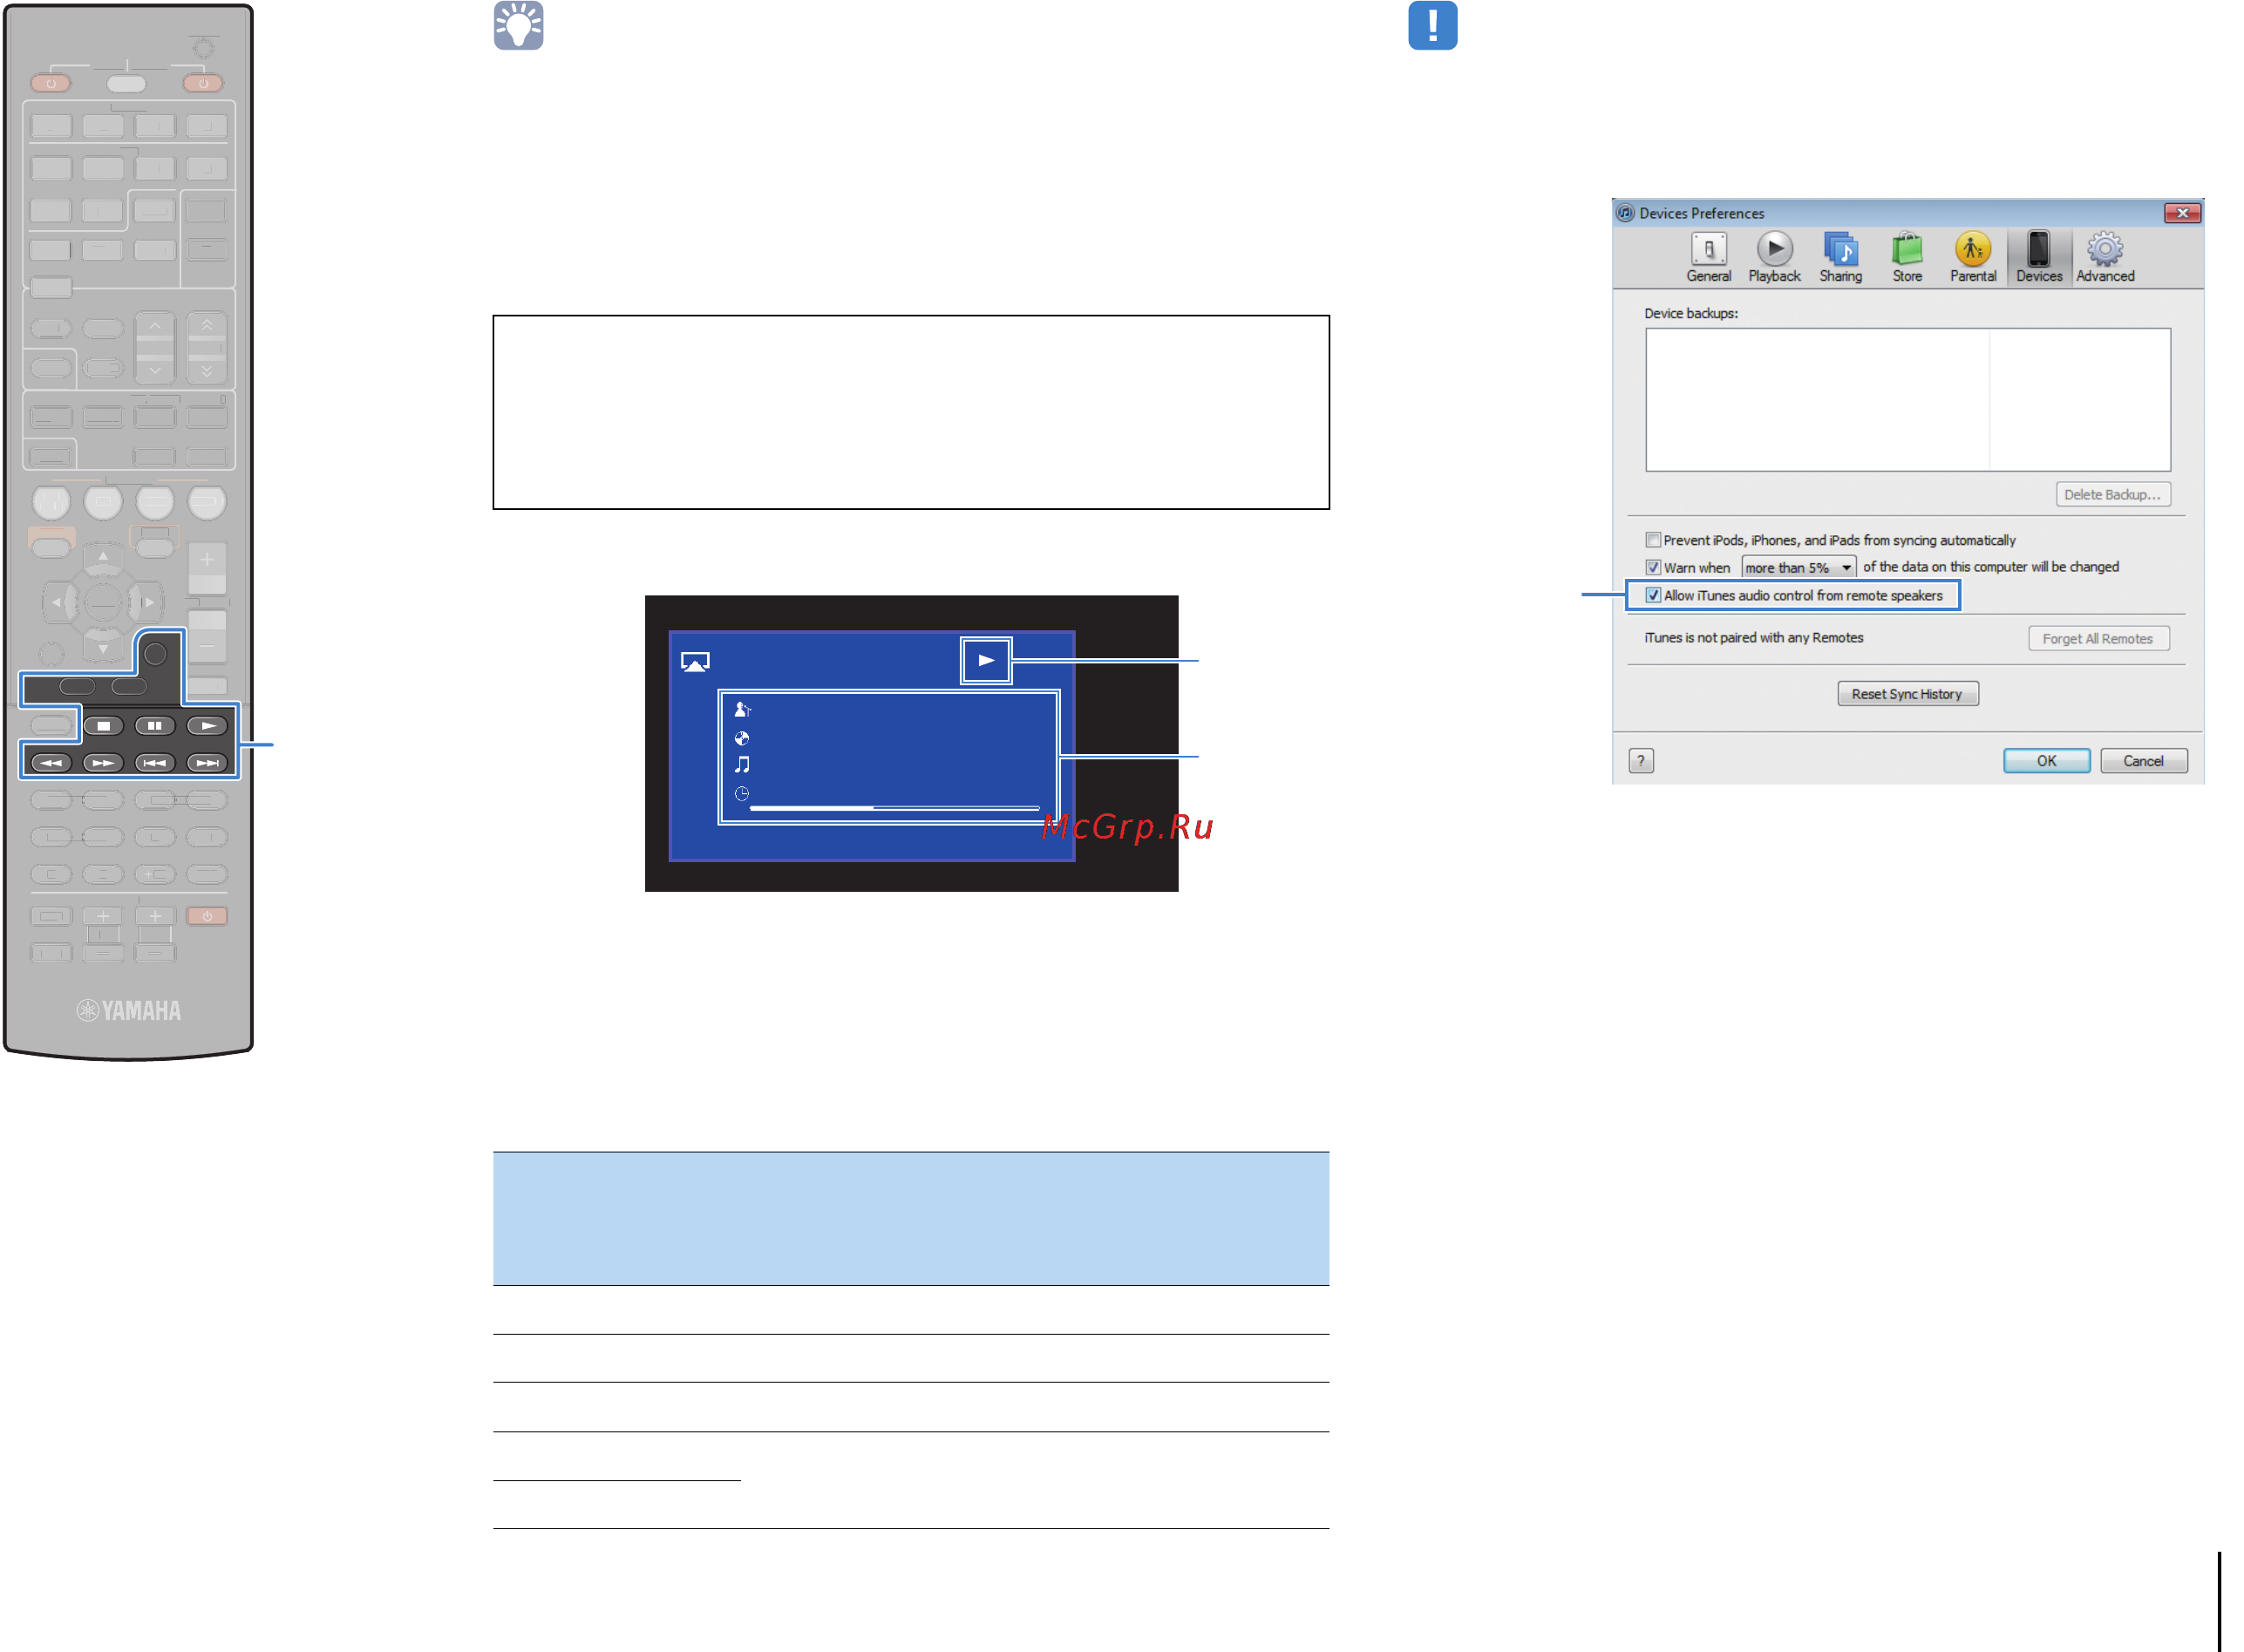The image size is (2244, 1652).
Task: Click the stop button on the remote
Action: click(103, 726)
